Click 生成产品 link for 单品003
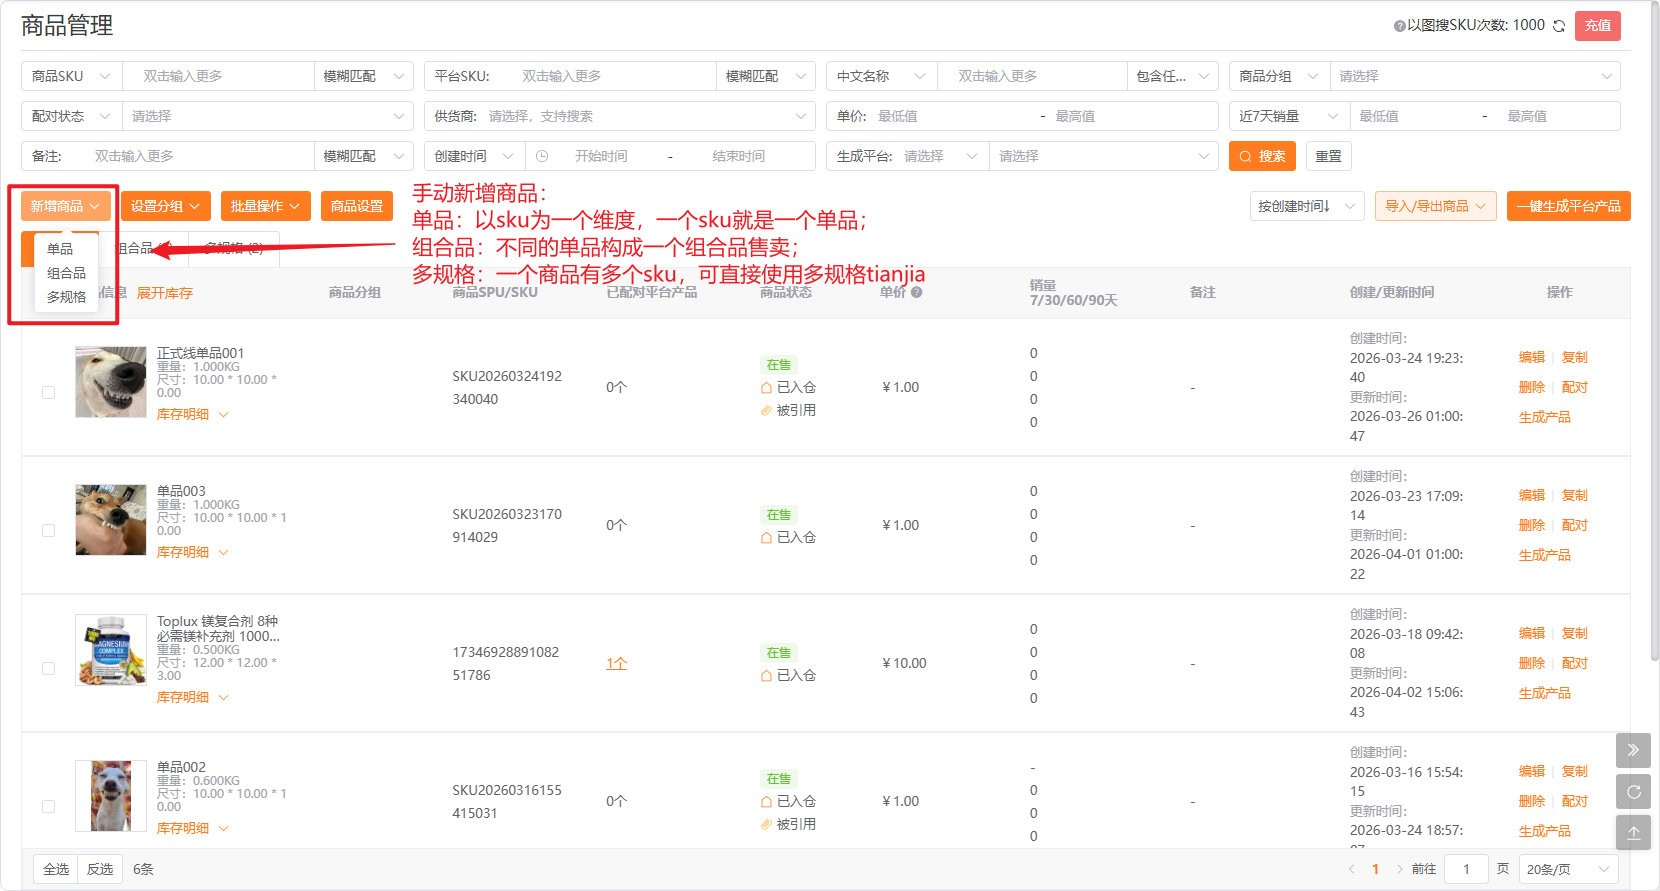The height and width of the screenshot is (891, 1660). (1544, 555)
